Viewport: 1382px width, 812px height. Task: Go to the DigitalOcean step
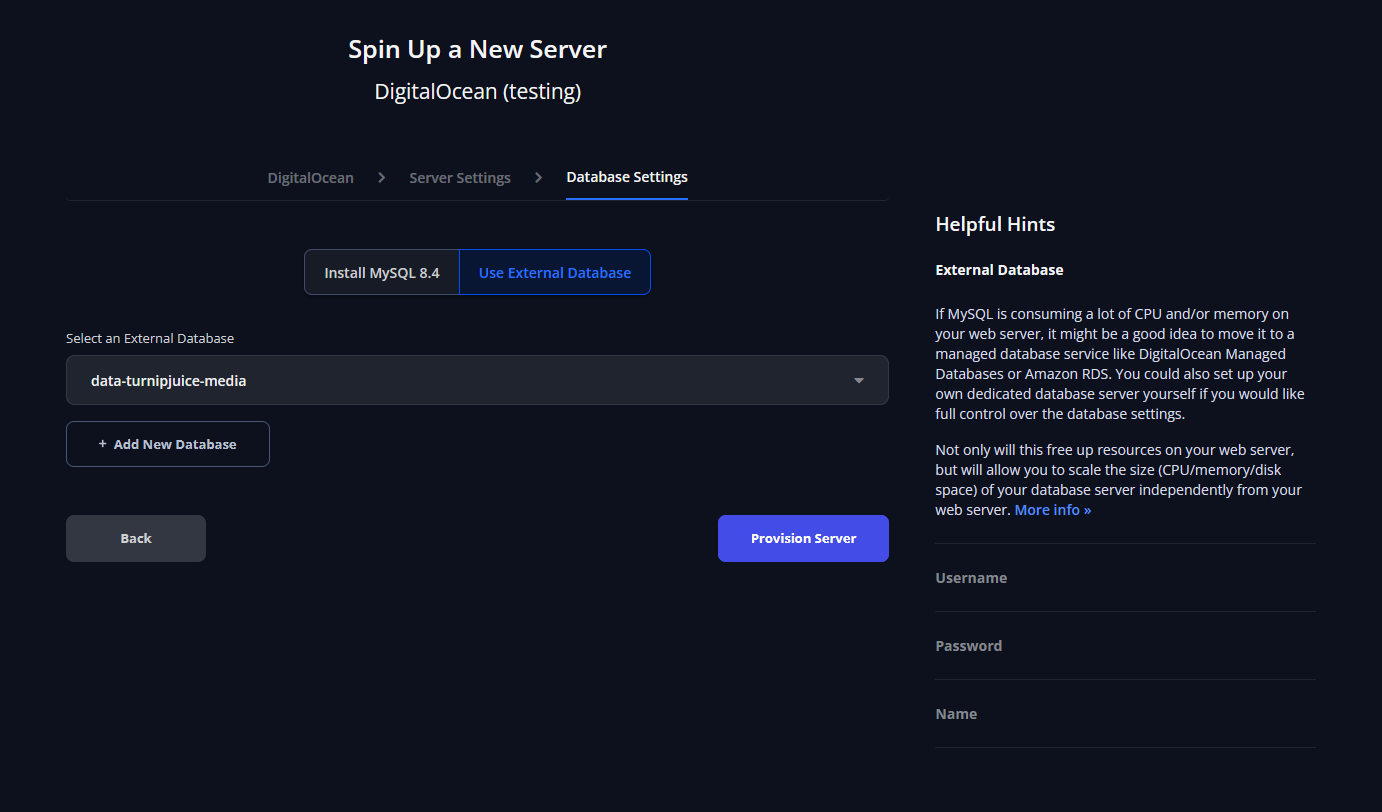pyautogui.click(x=310, y=178)
